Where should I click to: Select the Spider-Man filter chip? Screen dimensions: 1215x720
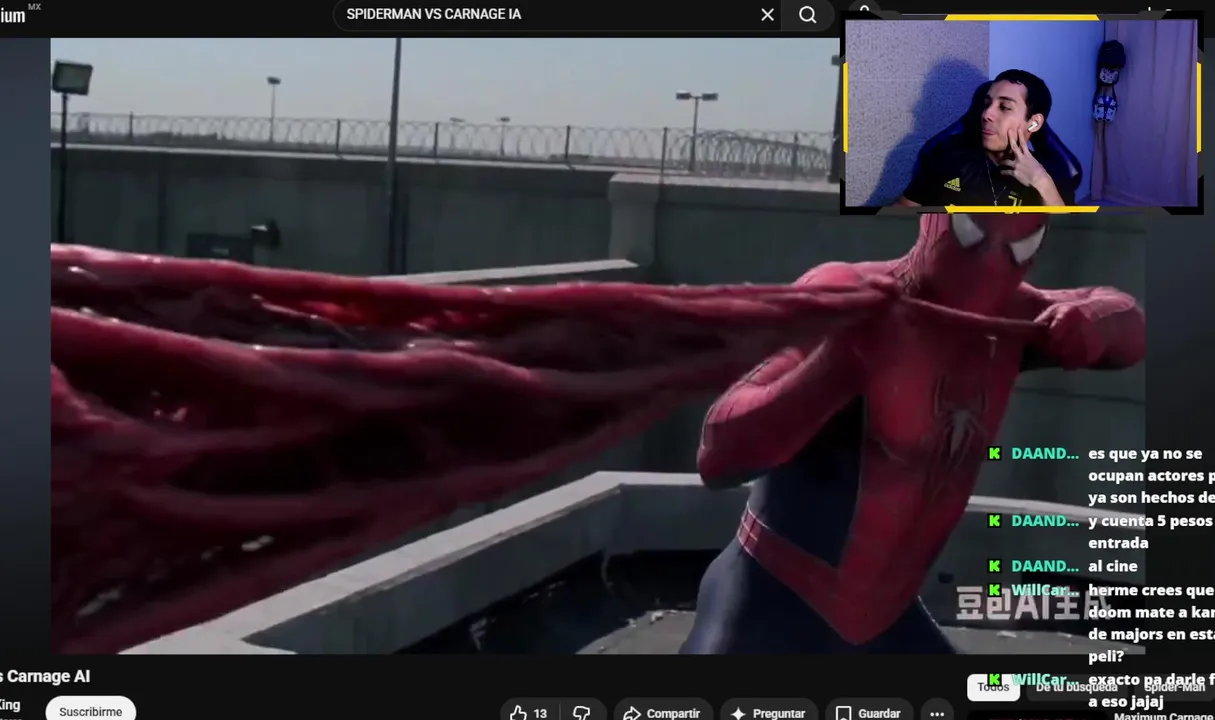tap(1175, 687)
